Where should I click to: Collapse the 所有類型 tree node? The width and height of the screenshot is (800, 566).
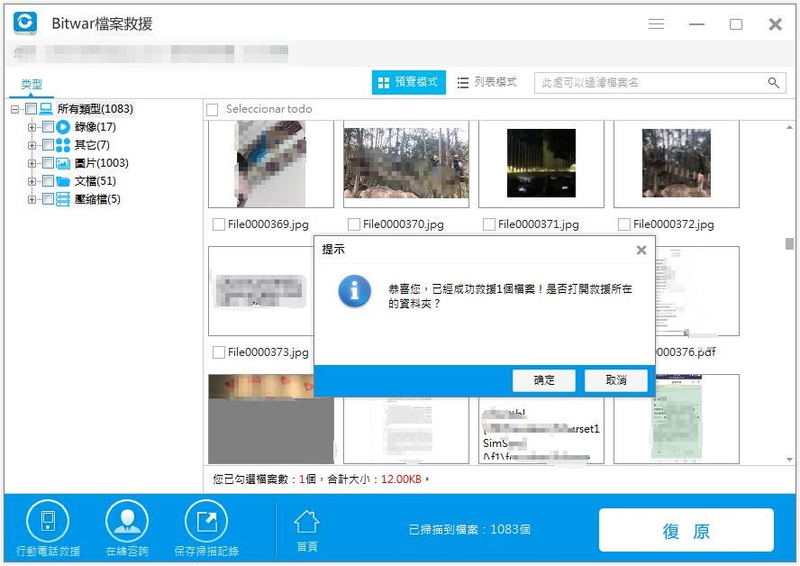15,109
